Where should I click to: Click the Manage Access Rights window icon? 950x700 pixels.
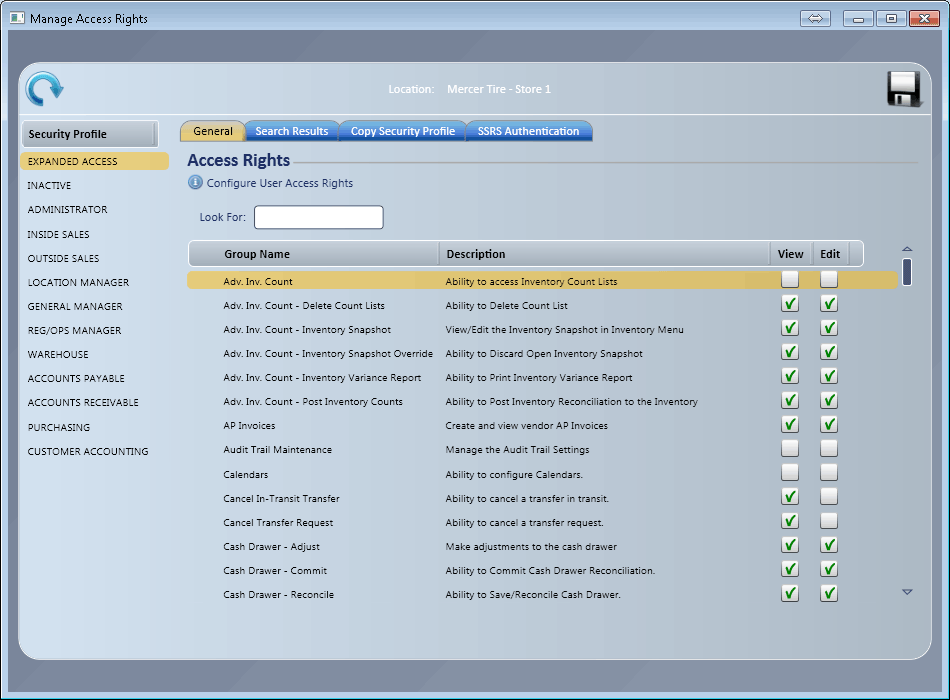tap(17, 18)
